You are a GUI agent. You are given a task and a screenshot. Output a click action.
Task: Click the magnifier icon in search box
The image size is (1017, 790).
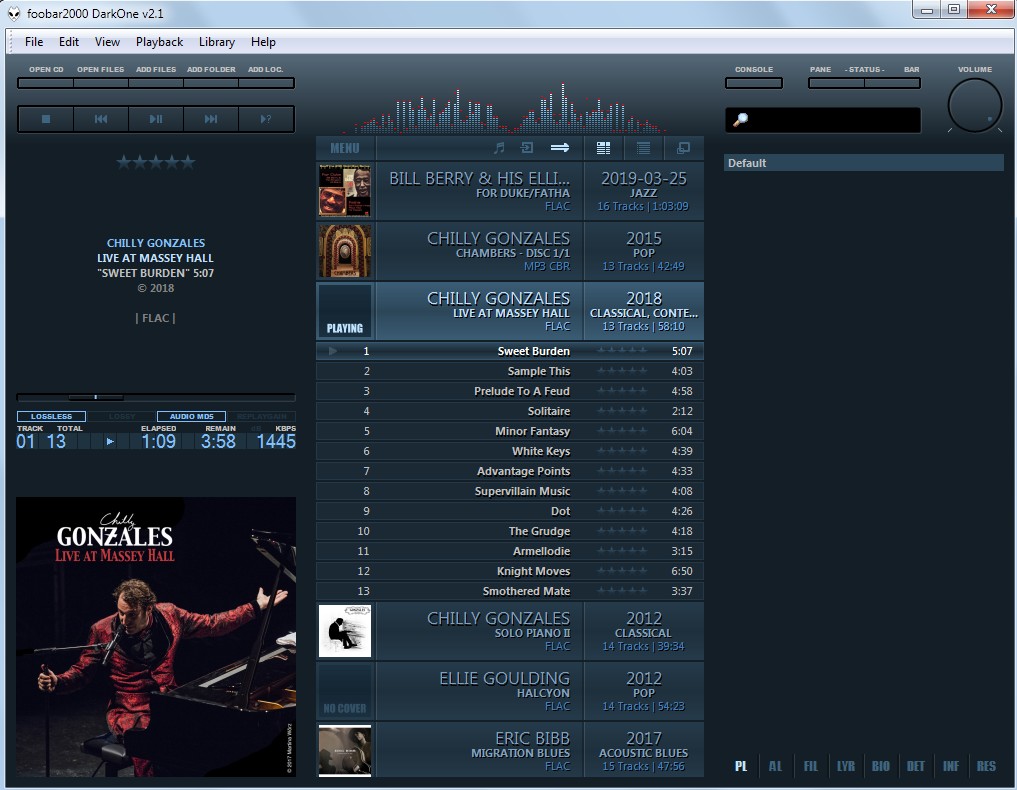[x=740, y=120]
